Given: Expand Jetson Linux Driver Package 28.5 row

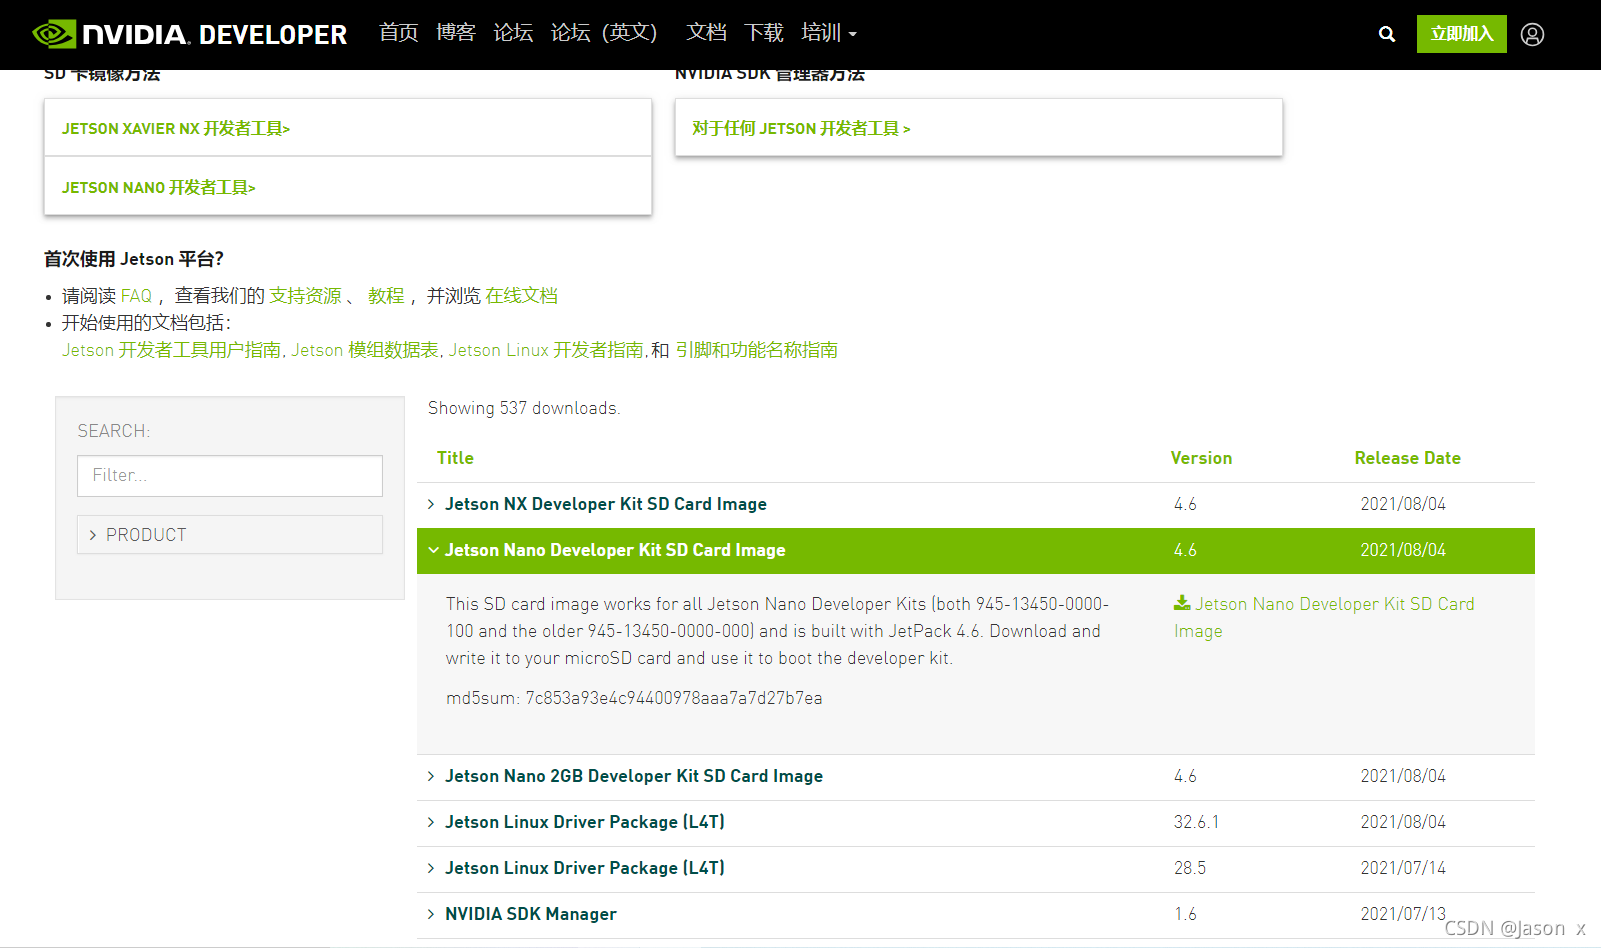Looking at the screenshot, I should (976, 869).
